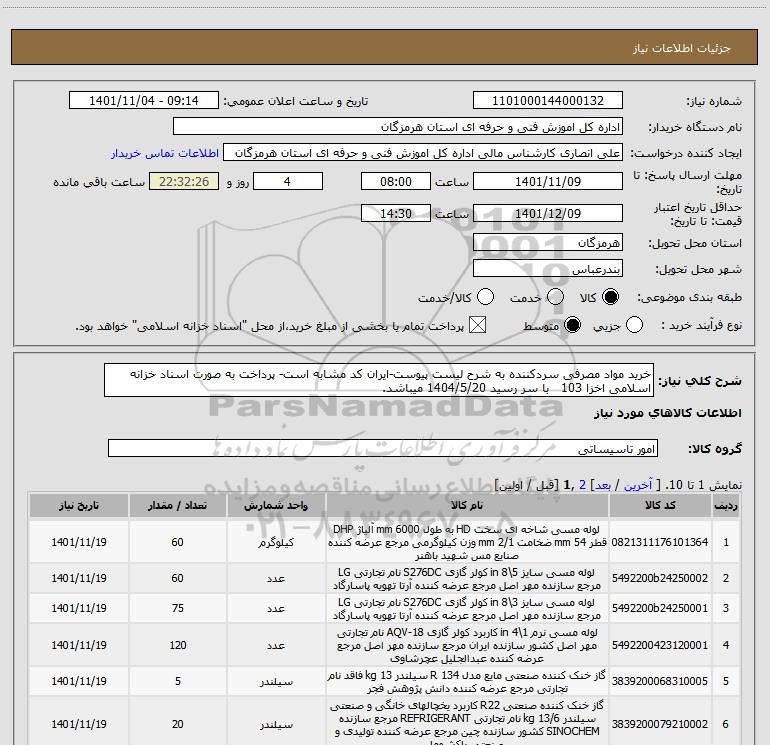Viewport: 770px width, 745px height.
Task: Click the 5\8 in copper pipe description
Action: point(467,579)
